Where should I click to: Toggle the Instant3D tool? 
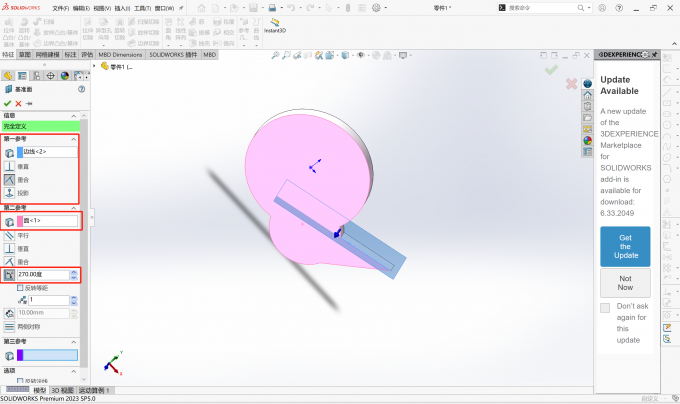(x=275, y=25)
